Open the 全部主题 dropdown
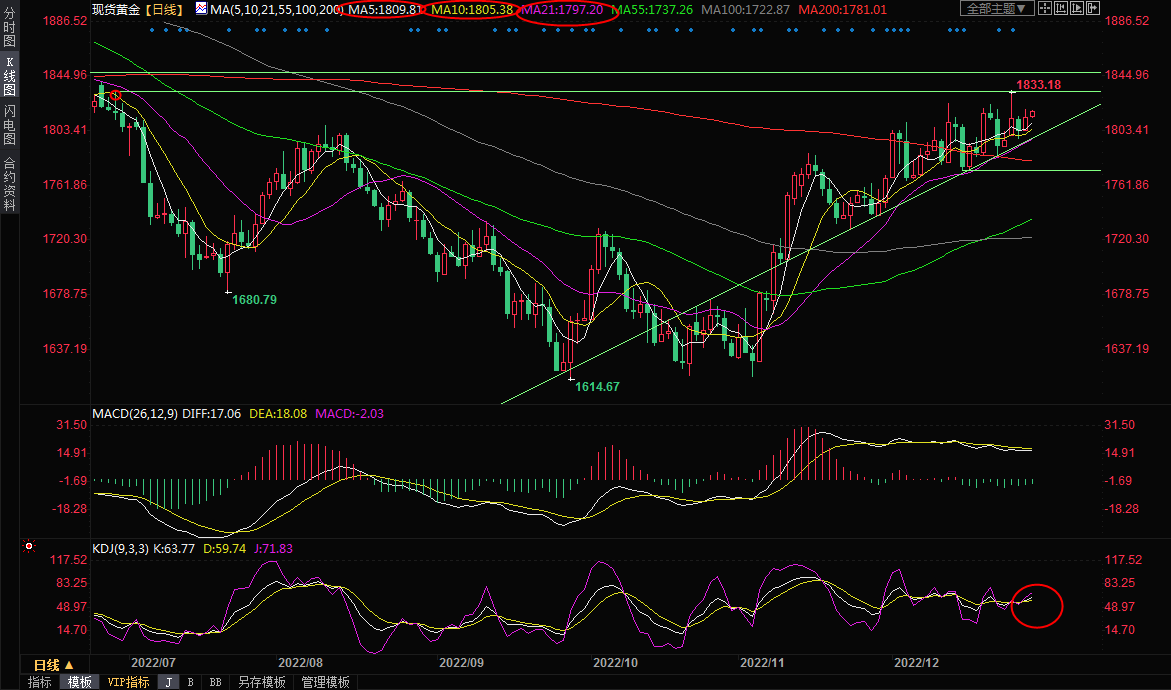Image resolution: width=1171 pixels, height=690 pixels. pos(994,9)
